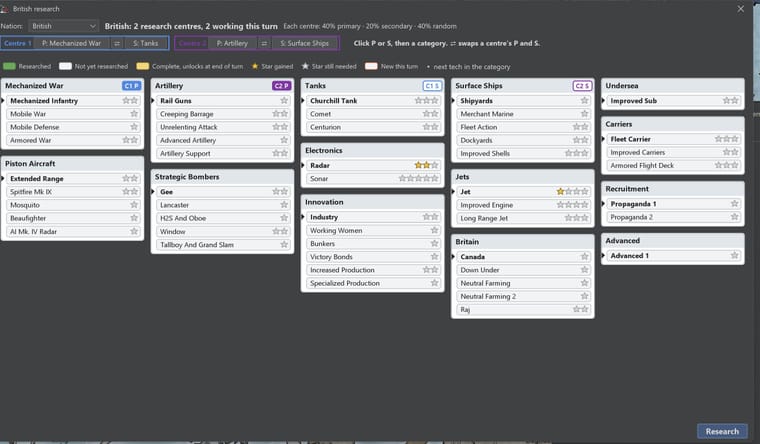Select the Lancaster tech row
This screenshot has width=760, height=444.
(222, 205)
